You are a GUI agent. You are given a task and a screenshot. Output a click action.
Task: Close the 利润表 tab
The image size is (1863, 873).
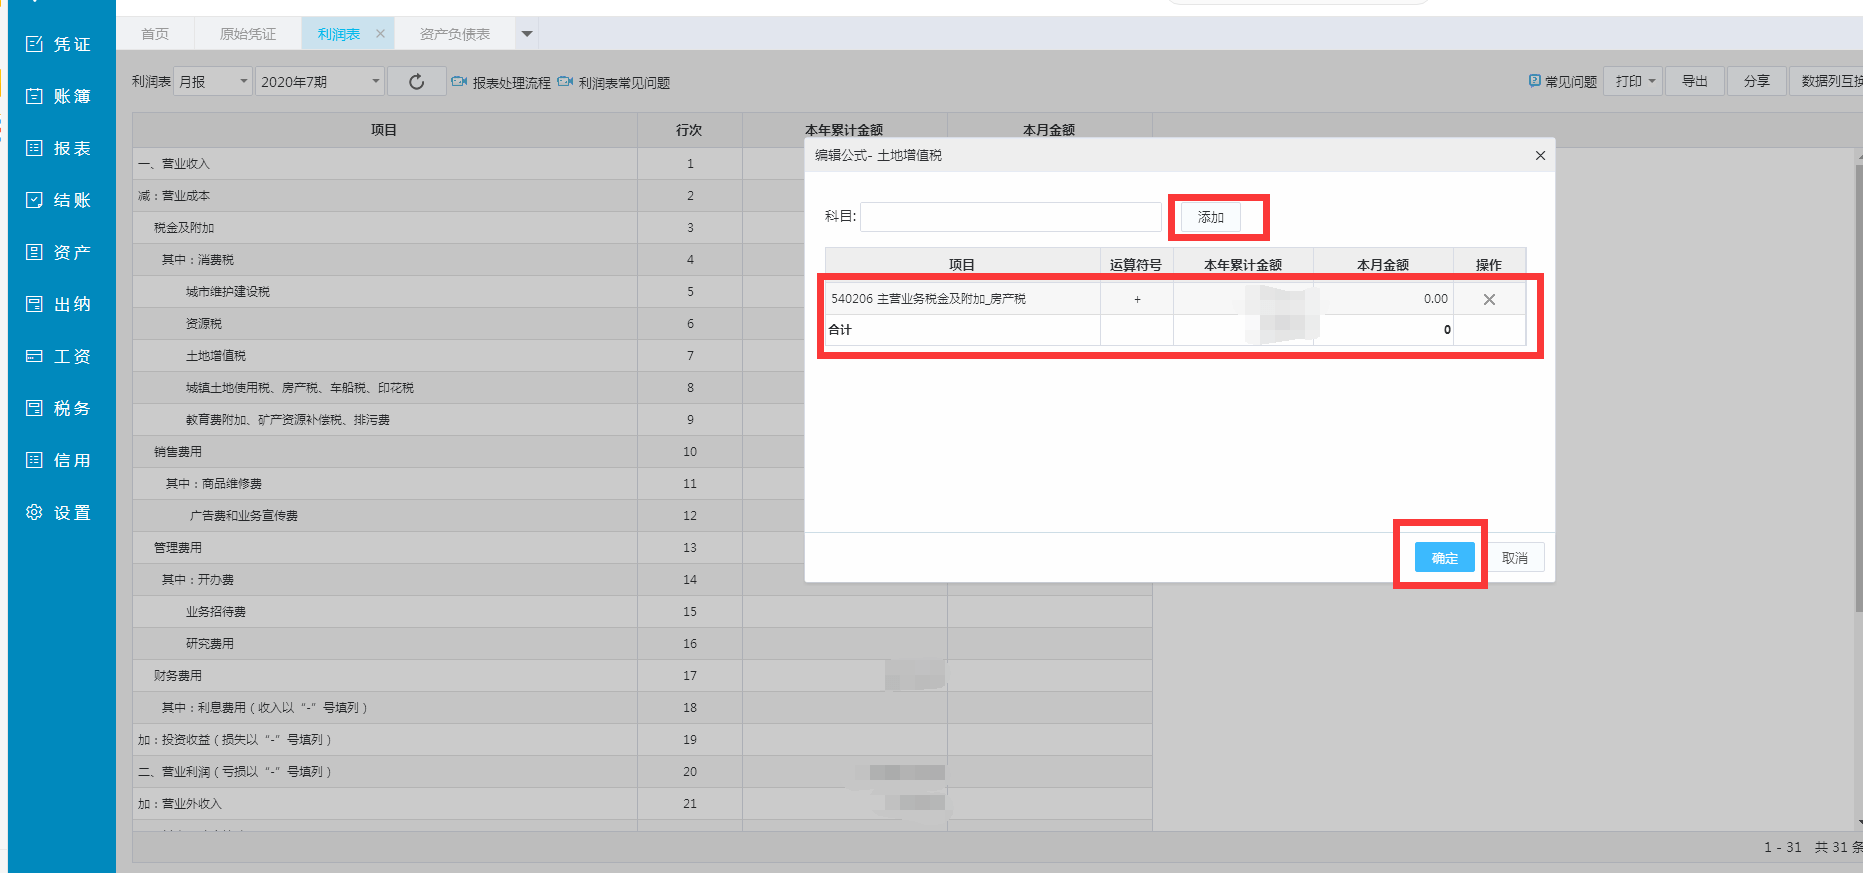coord(380,34)
